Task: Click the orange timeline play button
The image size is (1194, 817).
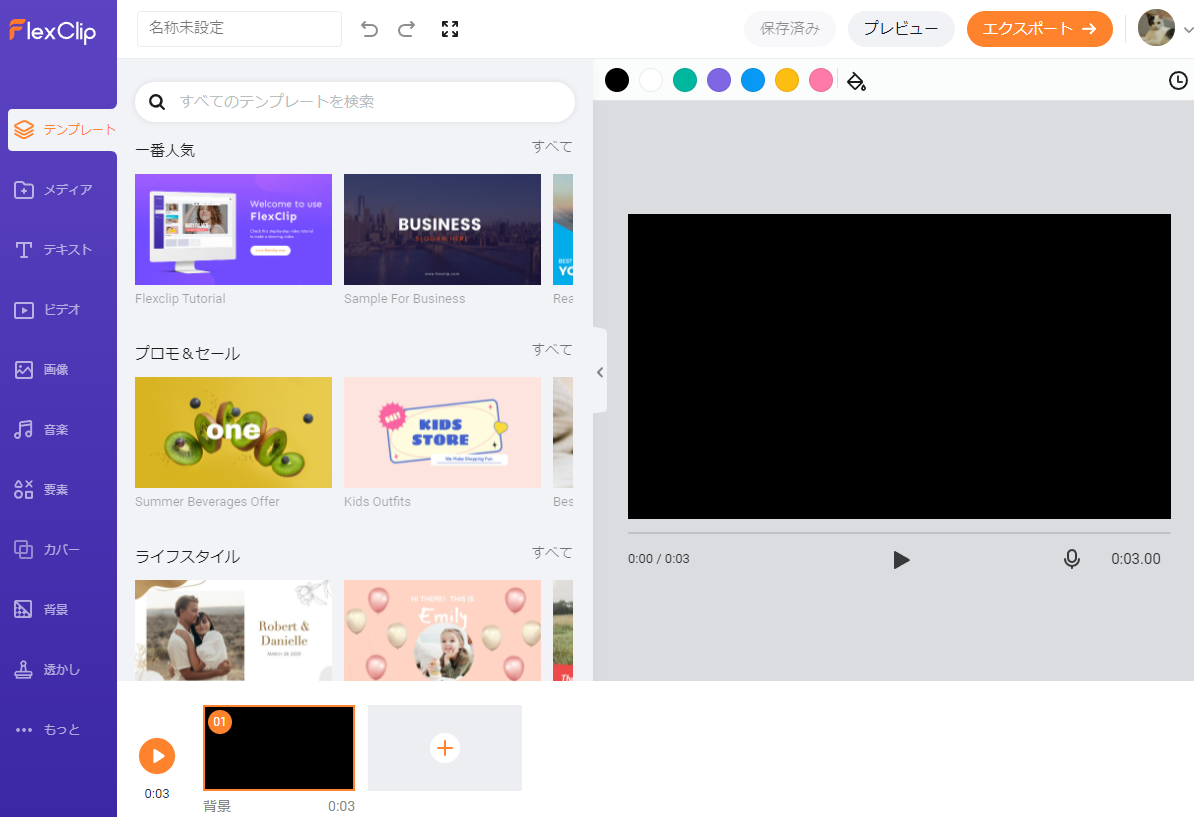Action: [157, 755]
